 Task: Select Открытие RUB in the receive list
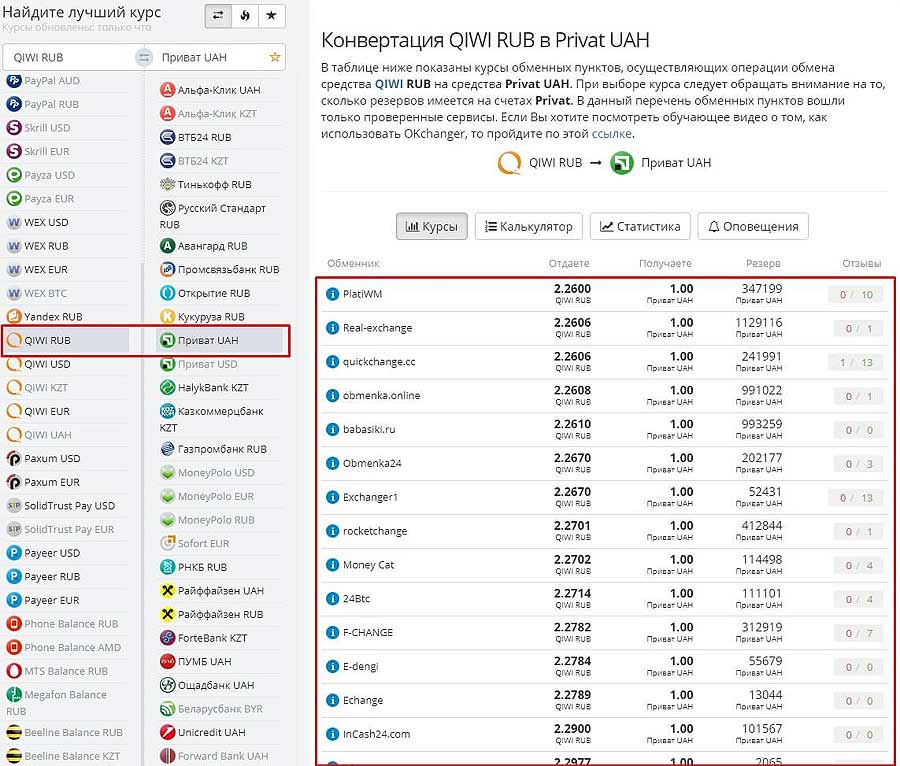pyautogui.click(x=205, y=293)
